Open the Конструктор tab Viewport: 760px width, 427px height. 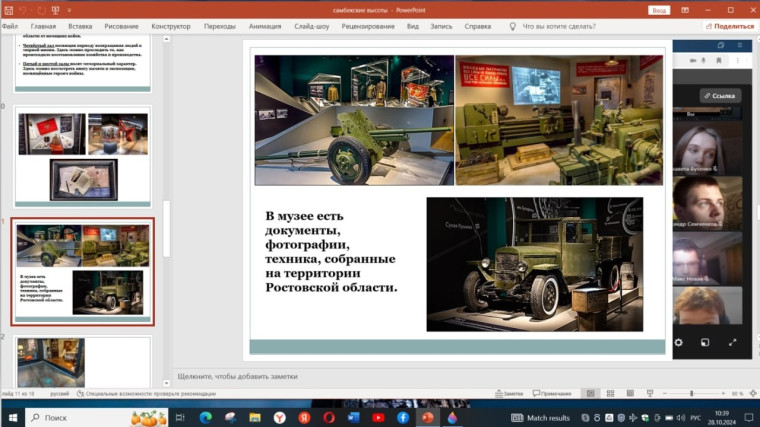click(x=171, y=26)
